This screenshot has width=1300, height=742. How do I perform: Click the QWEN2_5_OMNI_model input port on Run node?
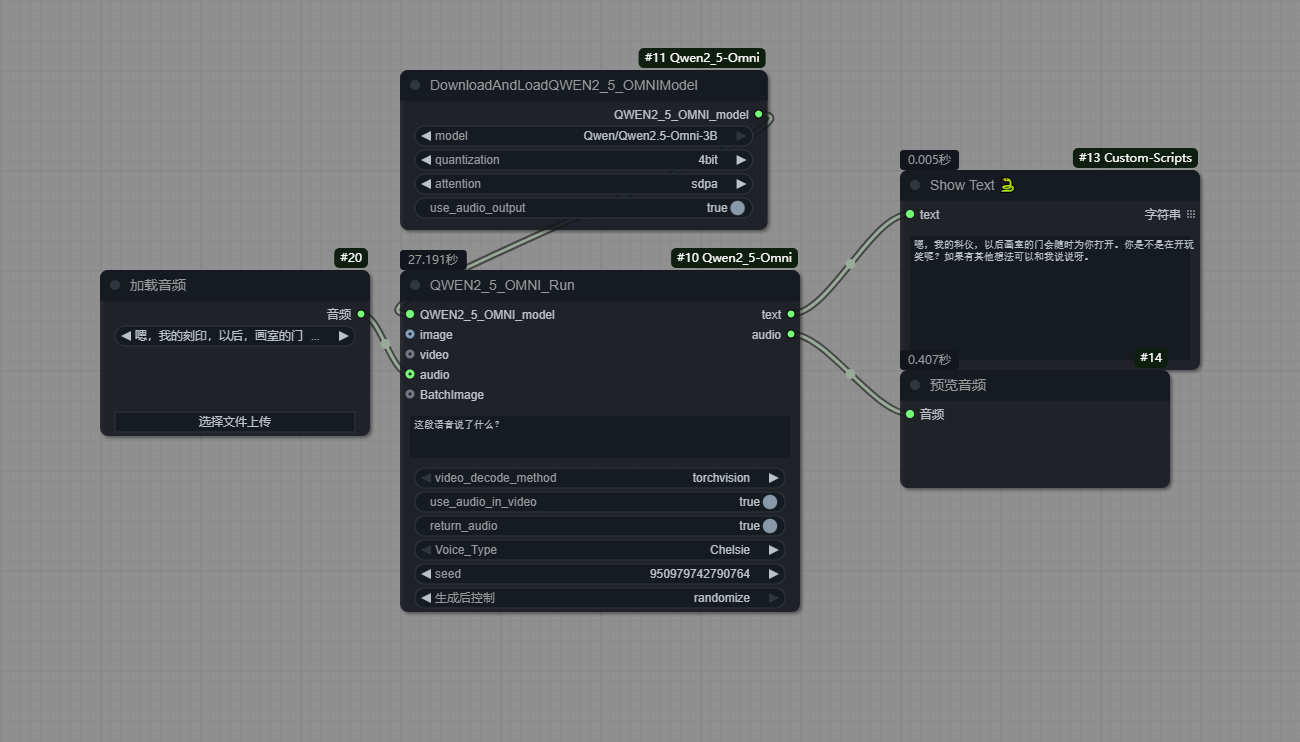point(410,314)
